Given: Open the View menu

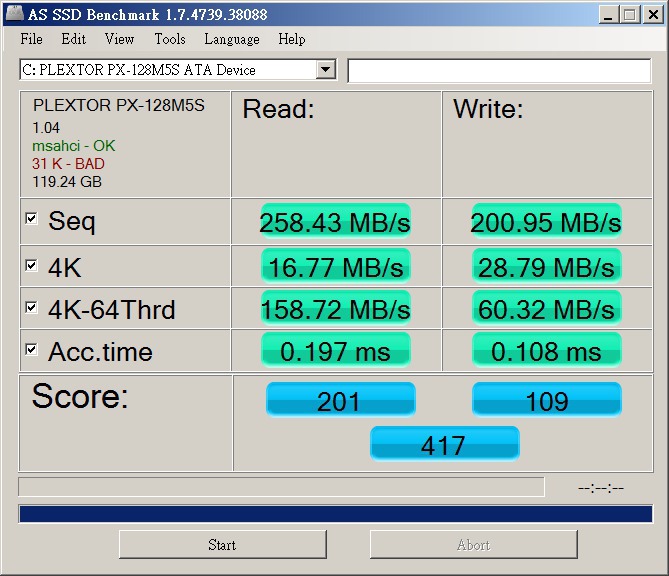Looking at the screenshot, I should [x=119, y=39].
